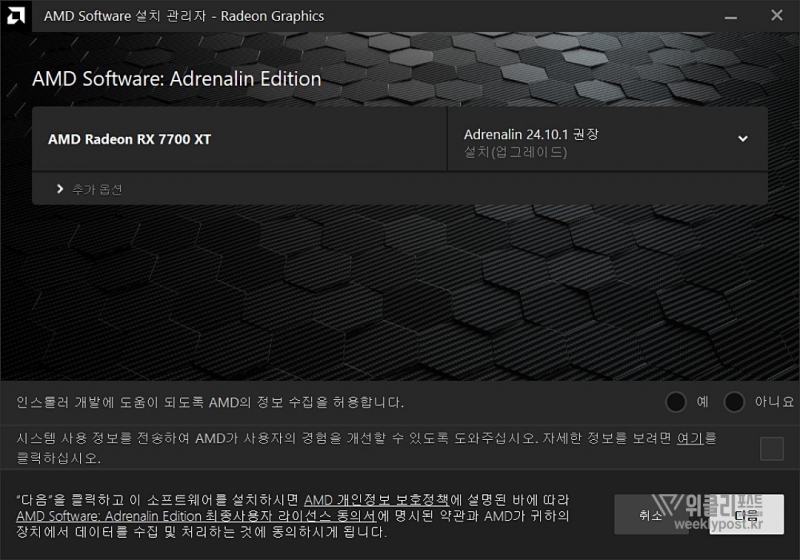Screen dimensions: 800x560
Task: Click the 예 label text
Action: 703,402
